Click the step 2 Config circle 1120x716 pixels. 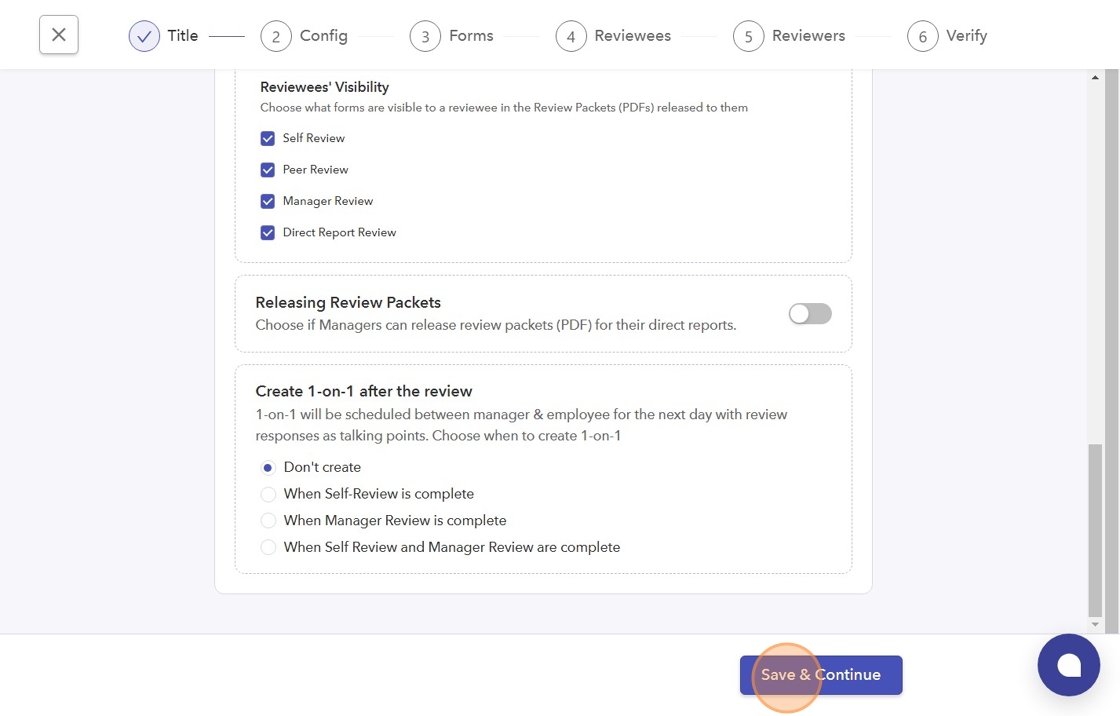[x=276, y=37]
